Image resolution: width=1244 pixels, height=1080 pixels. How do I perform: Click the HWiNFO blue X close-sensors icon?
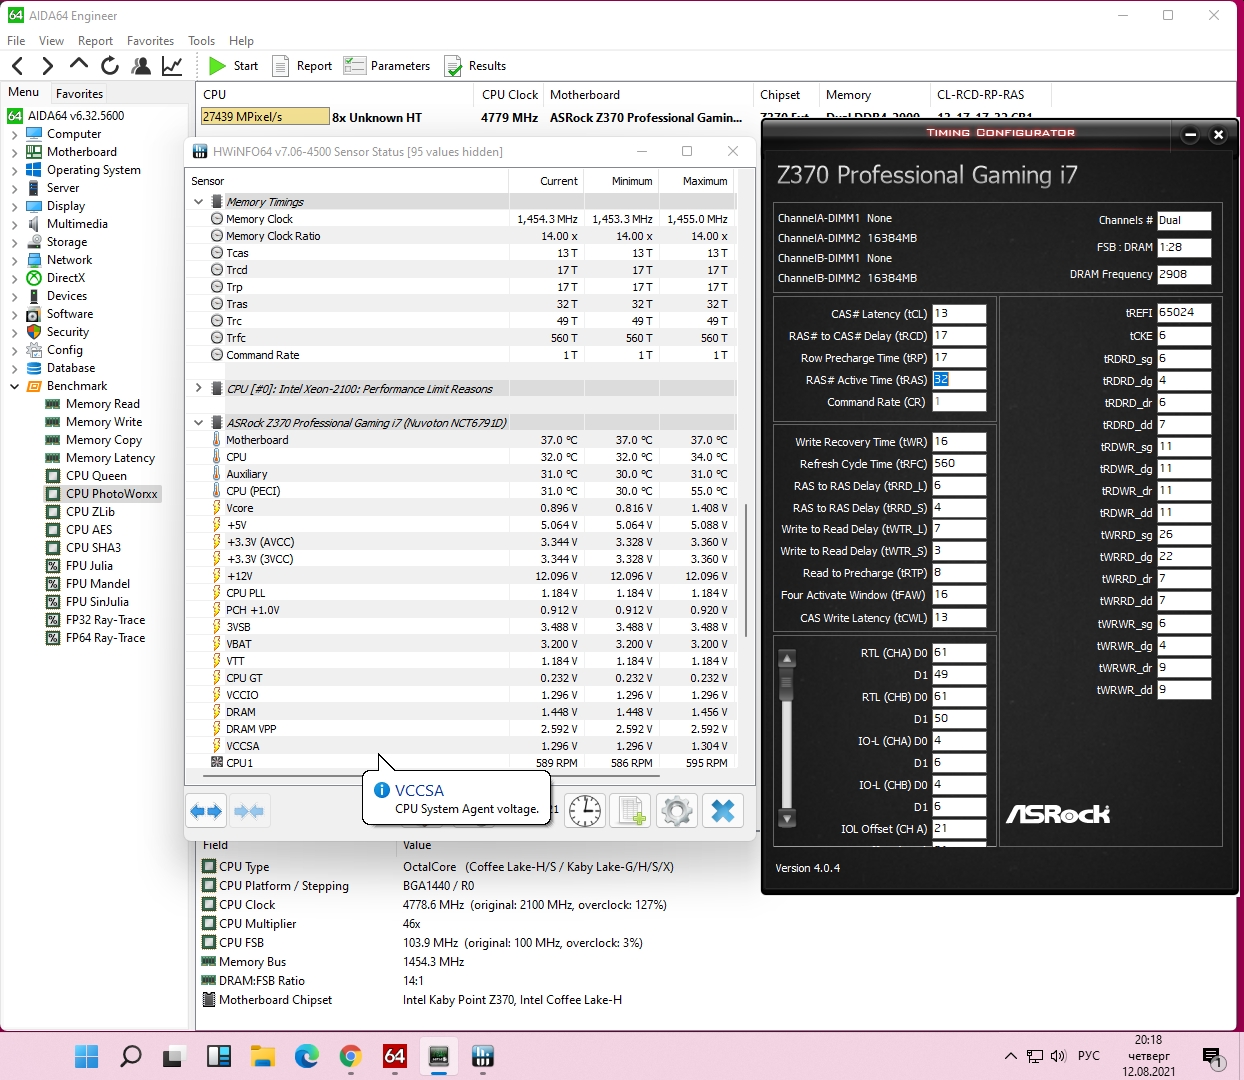[723, 811]
